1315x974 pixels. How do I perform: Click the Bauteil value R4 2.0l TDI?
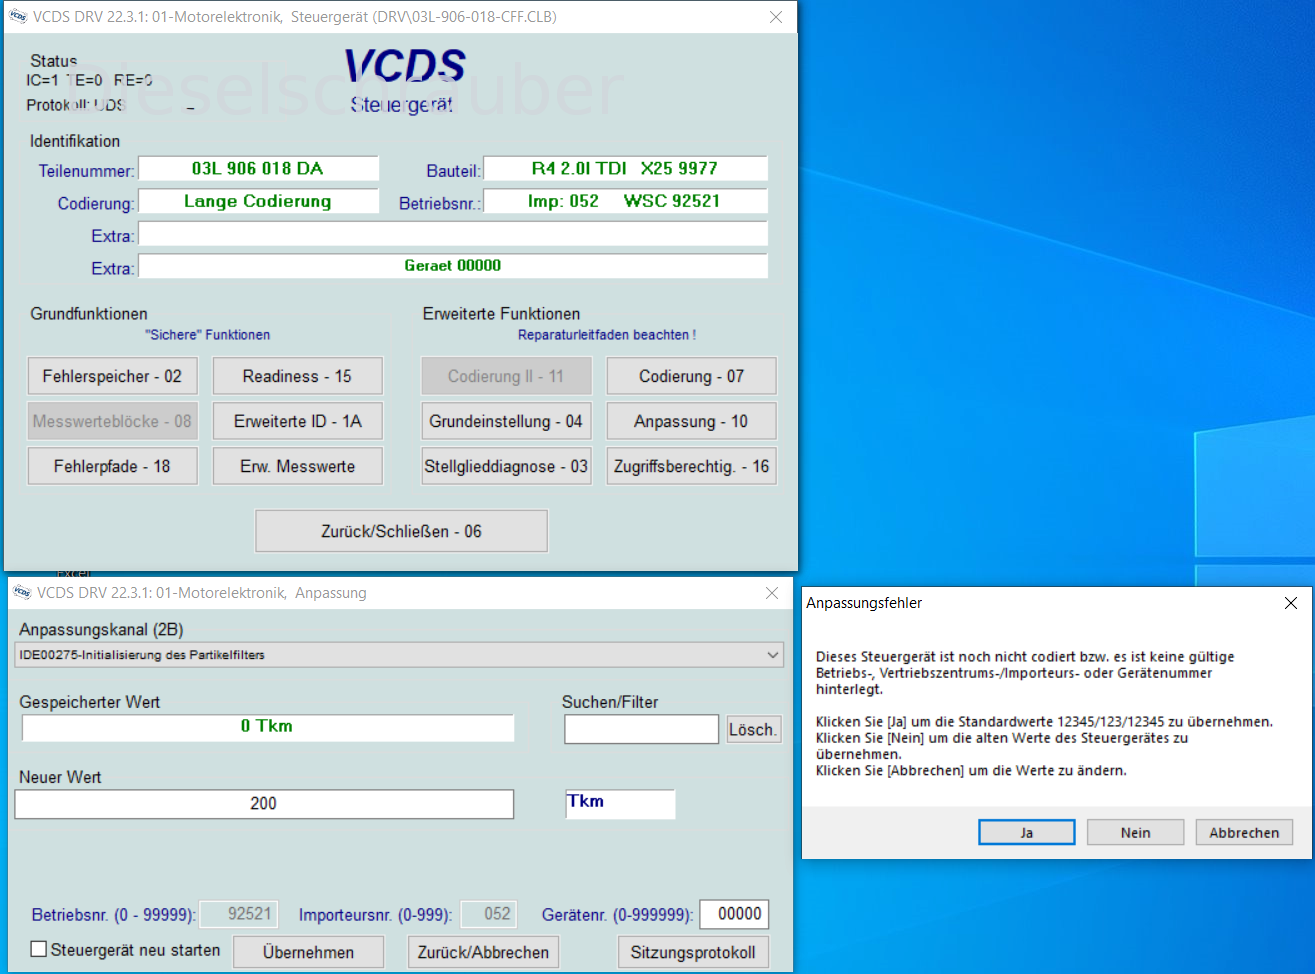pyautogui.click(x=625, y=169)
